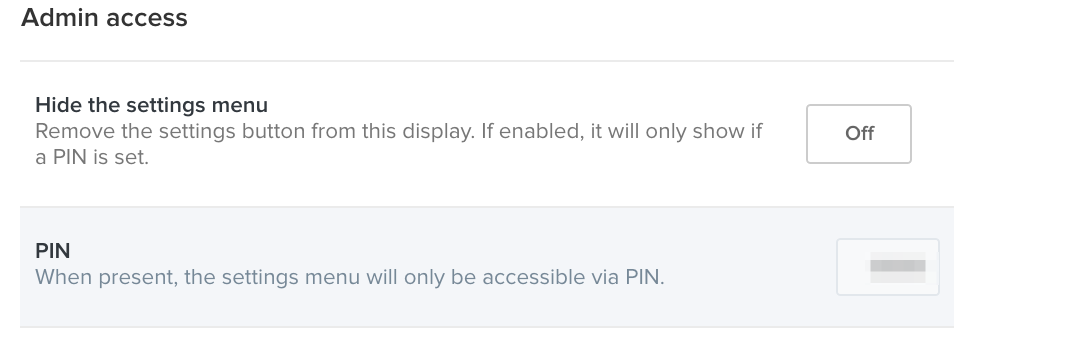This screenshot has height=362, width=1080.
Task: Select the Hide the settings menu row
Action: pyautogui.click(x=487, y=134)
